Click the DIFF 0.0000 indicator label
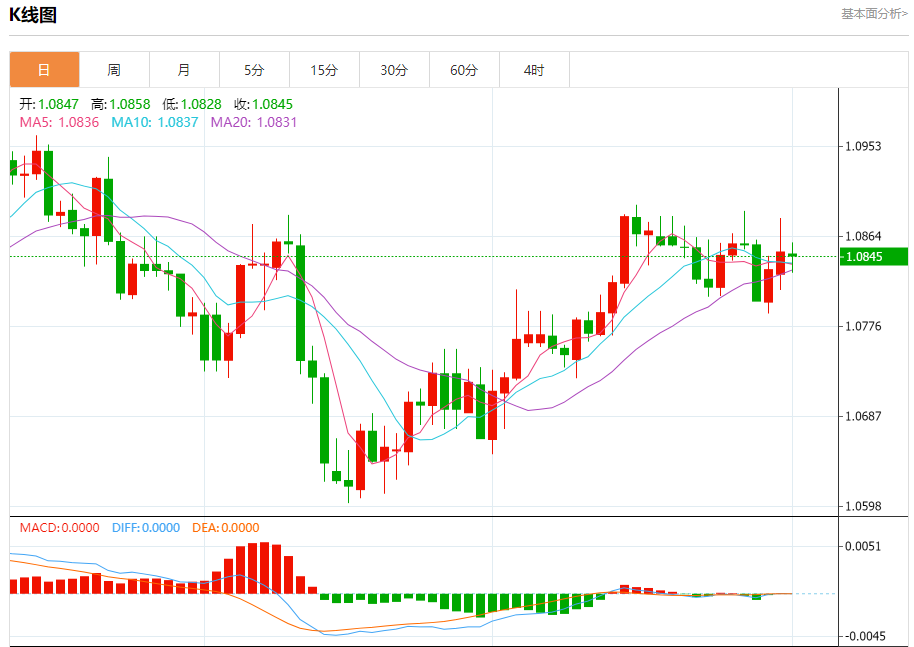 tap(146, 528)
